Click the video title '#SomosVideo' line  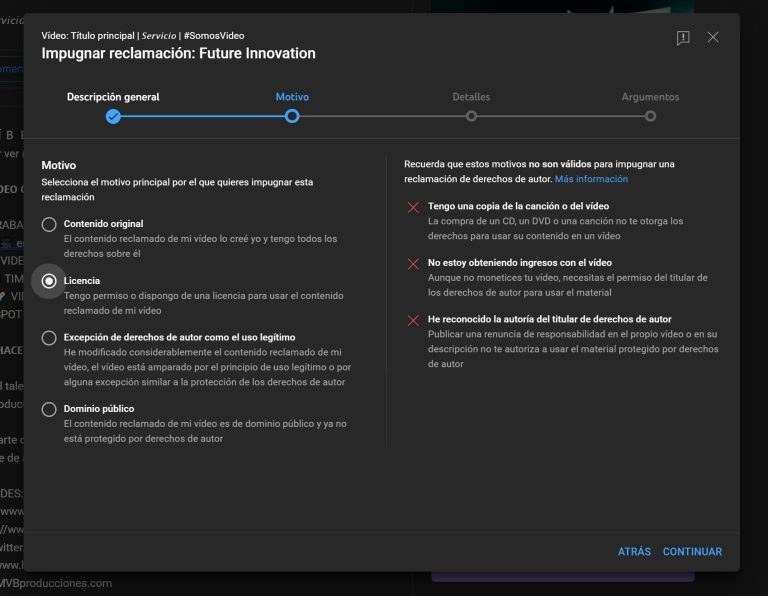(143, 36)
